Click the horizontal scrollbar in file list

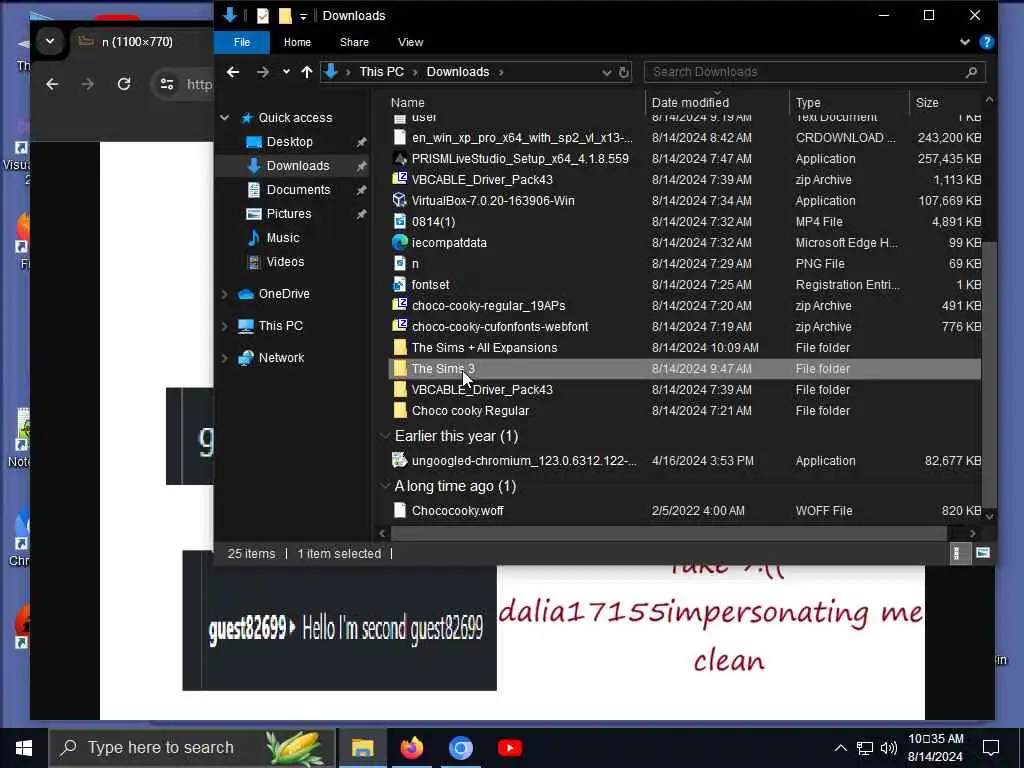pos(669,534)
